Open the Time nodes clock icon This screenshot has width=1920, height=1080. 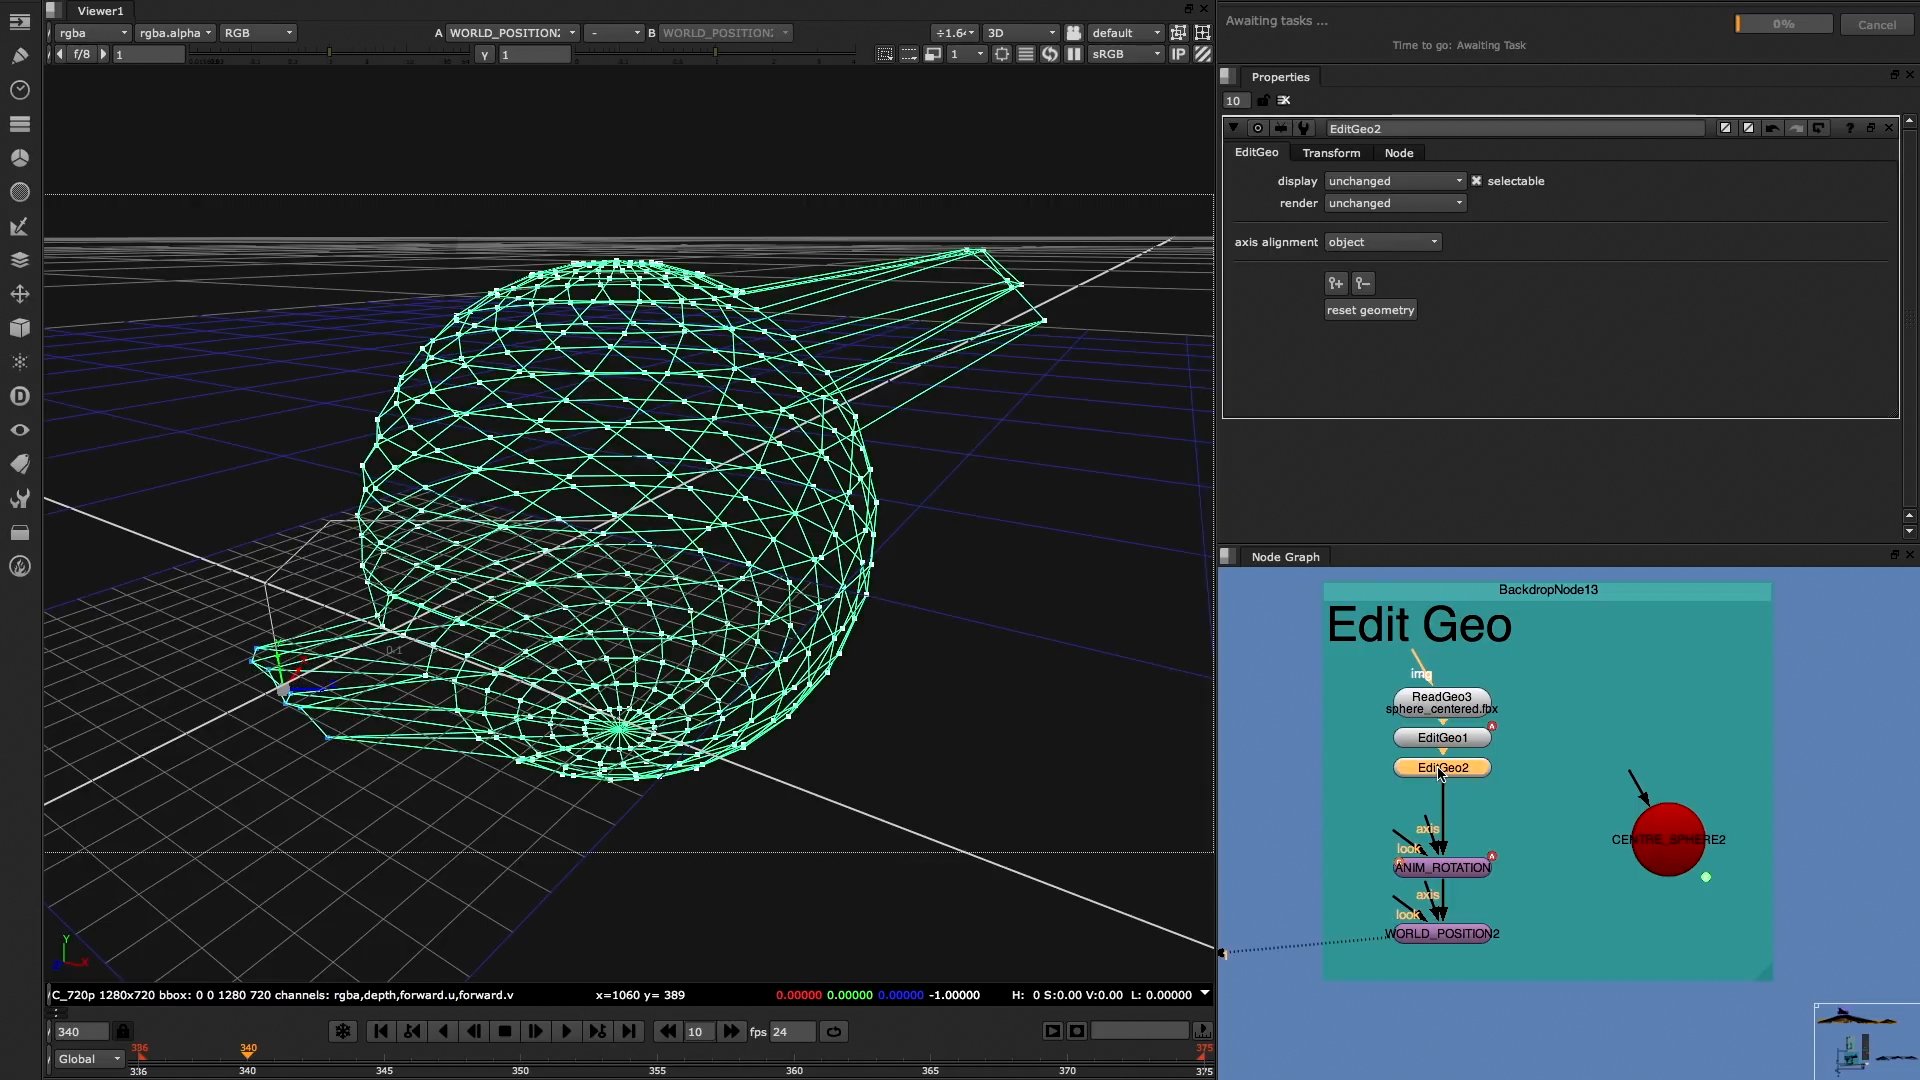(x=20, y=90)
